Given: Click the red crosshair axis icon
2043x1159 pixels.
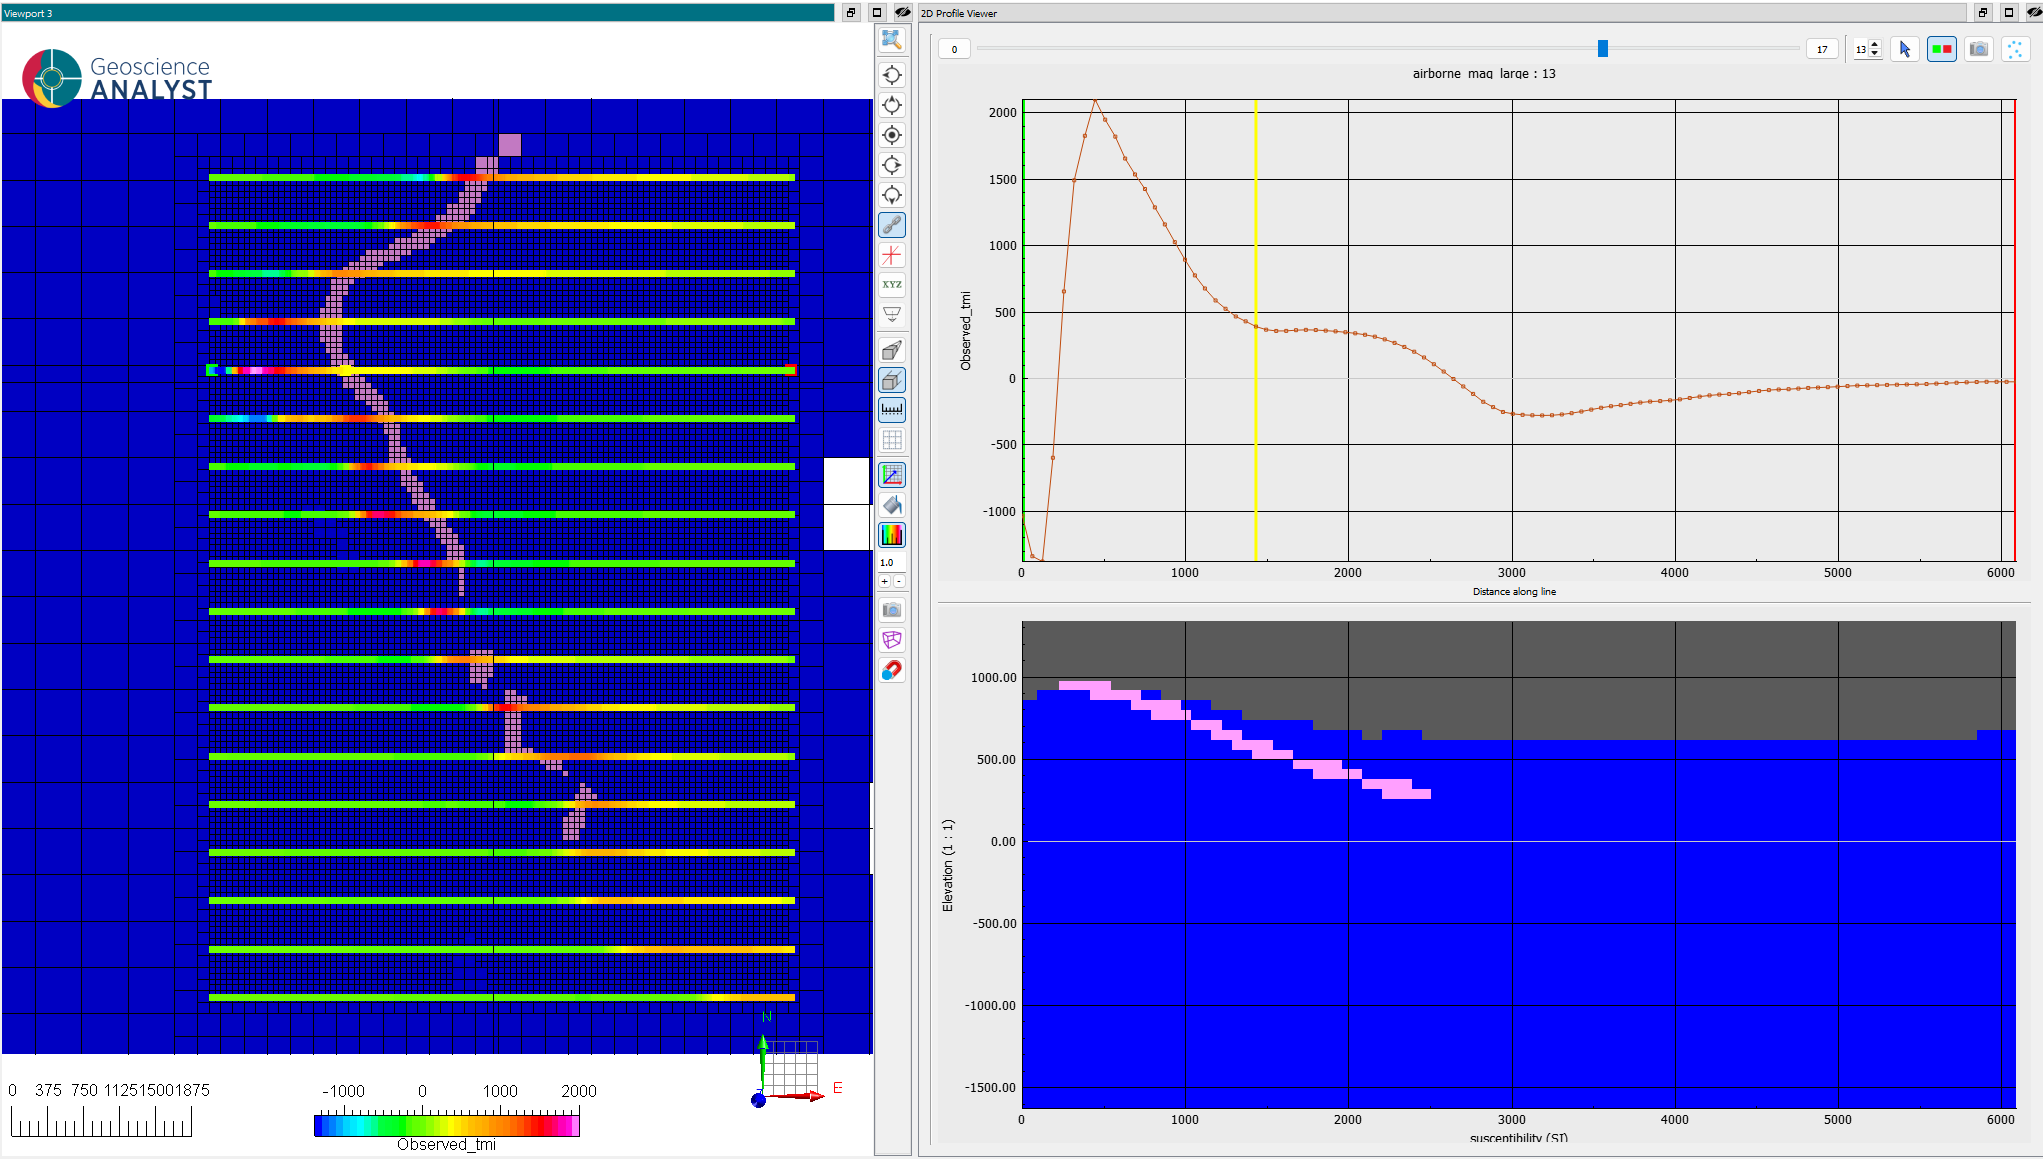Looking at the screenshot, I should 891,255.
